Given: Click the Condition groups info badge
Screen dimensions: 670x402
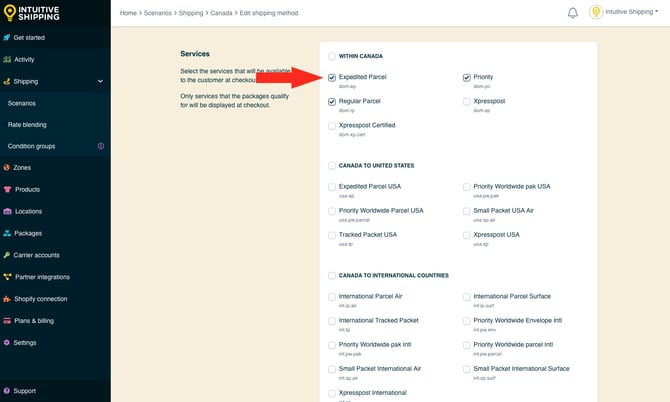Looking at the screenshot, I should 101,146.
